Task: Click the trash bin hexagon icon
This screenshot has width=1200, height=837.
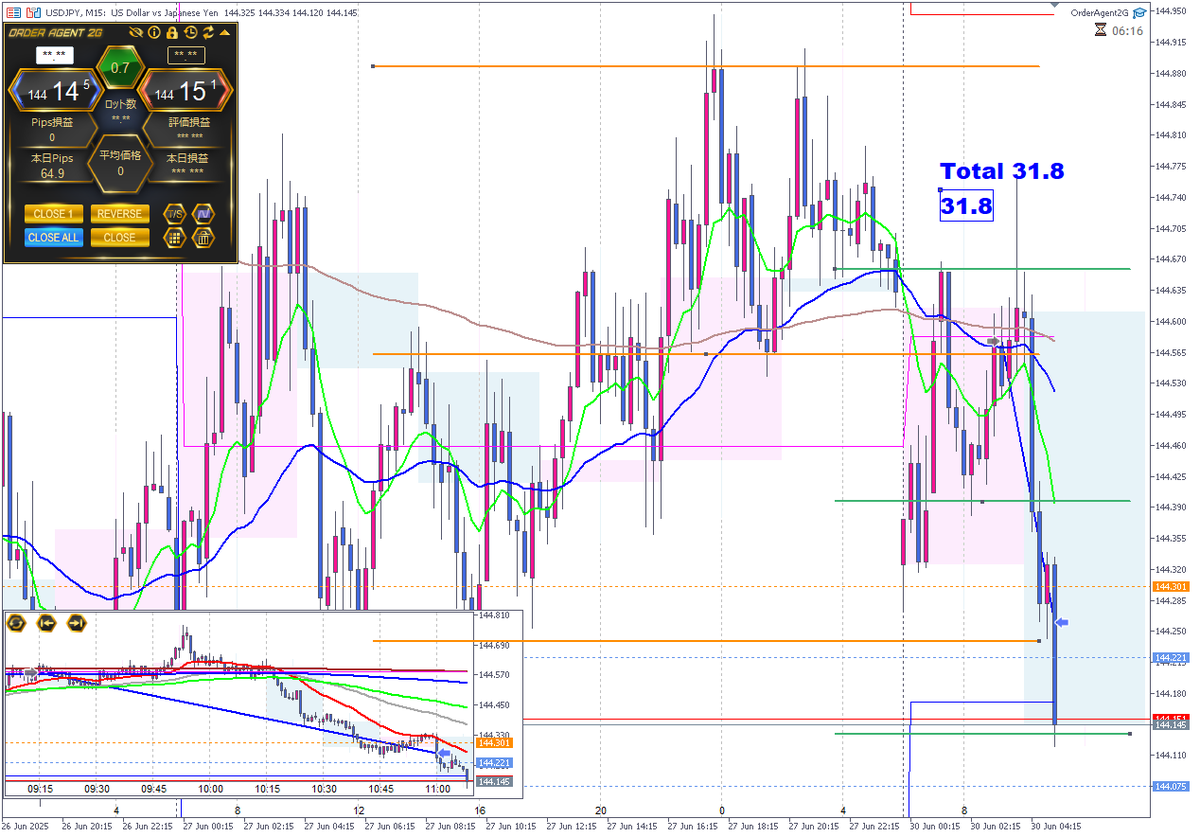Action: pyautogui.click(x=203, y=237)
